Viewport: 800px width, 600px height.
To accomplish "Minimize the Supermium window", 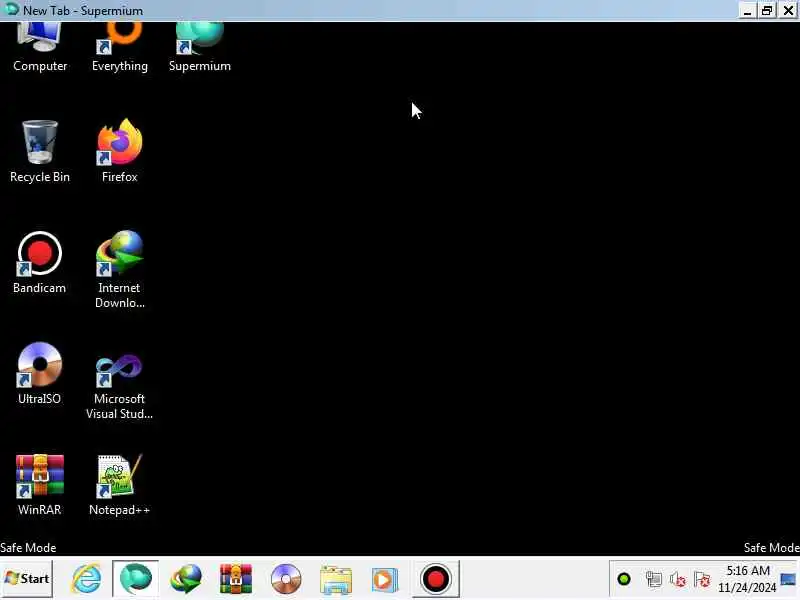I will pyautogui.click(x=747, y=11).
